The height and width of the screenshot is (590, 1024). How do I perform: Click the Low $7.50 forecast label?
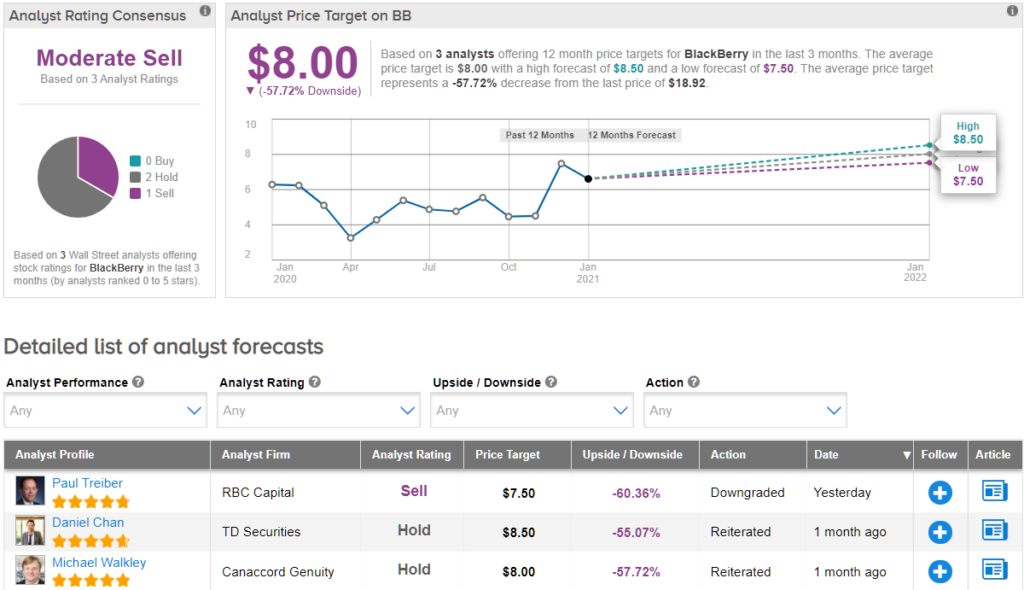coord(968,174)
